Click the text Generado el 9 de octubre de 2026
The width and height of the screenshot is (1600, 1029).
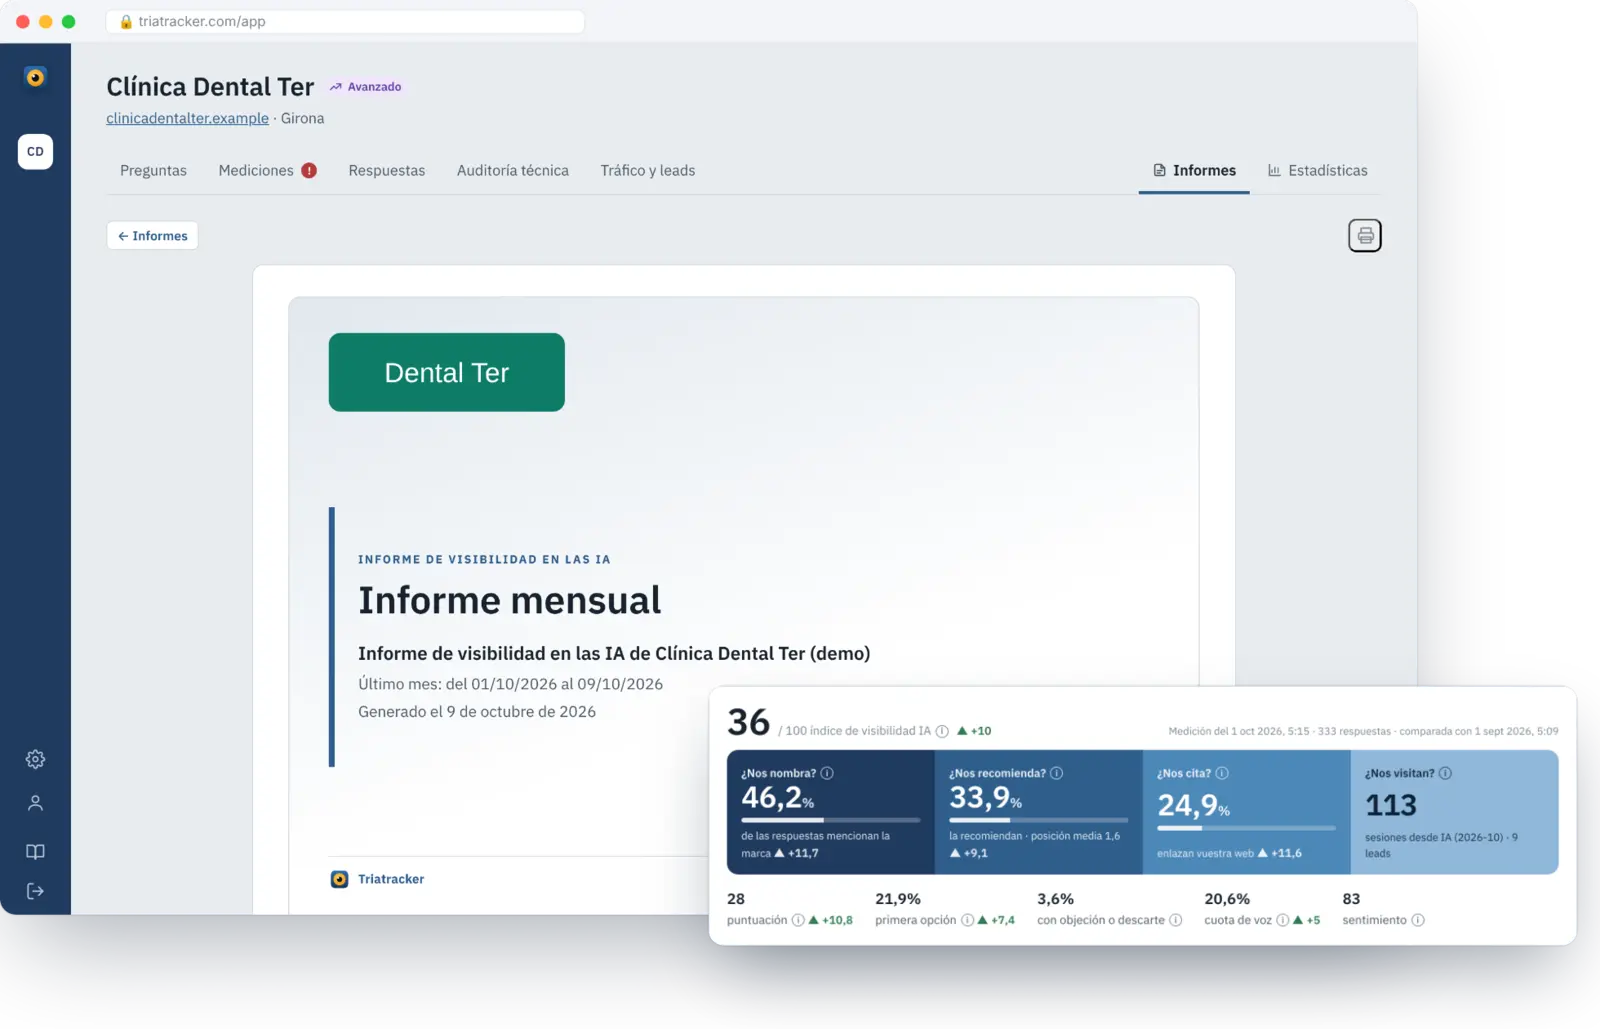click(x=477, y=712)
